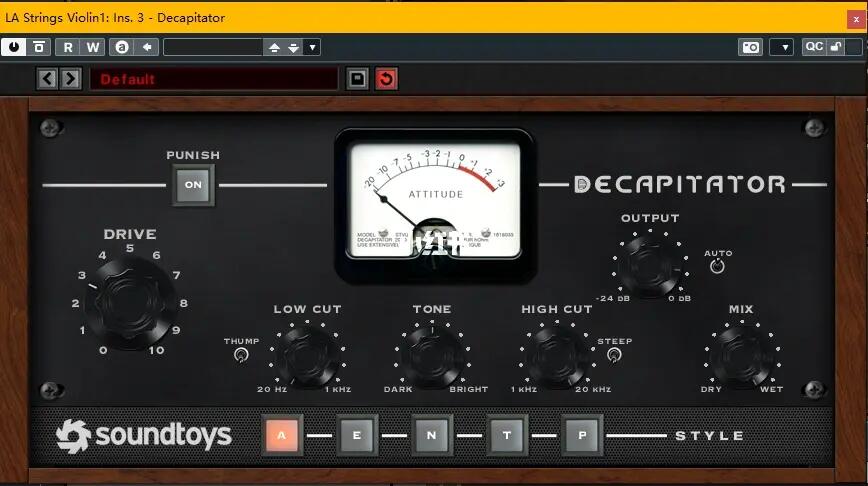Click the Tone knob

coord(433,358)
